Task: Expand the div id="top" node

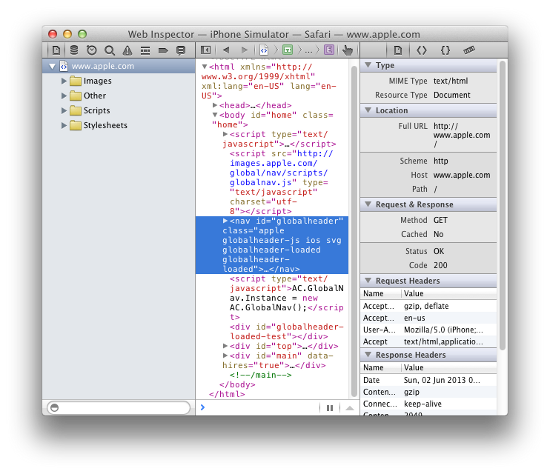Action: pyautogui.click(x=225, y=346)
